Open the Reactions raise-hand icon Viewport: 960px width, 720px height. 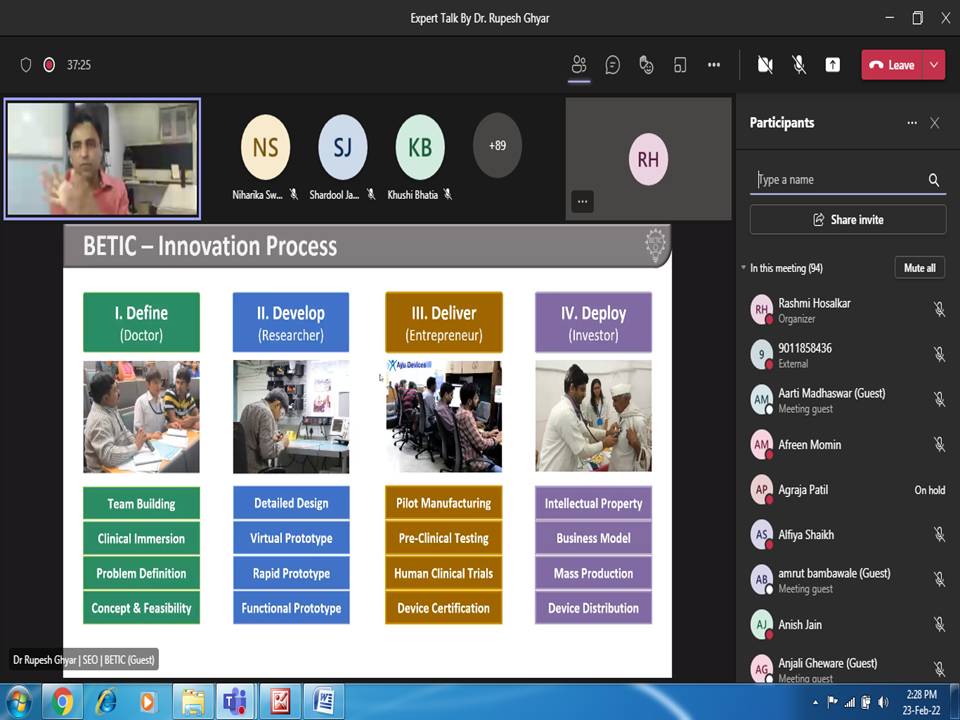(x=646, y=65)
